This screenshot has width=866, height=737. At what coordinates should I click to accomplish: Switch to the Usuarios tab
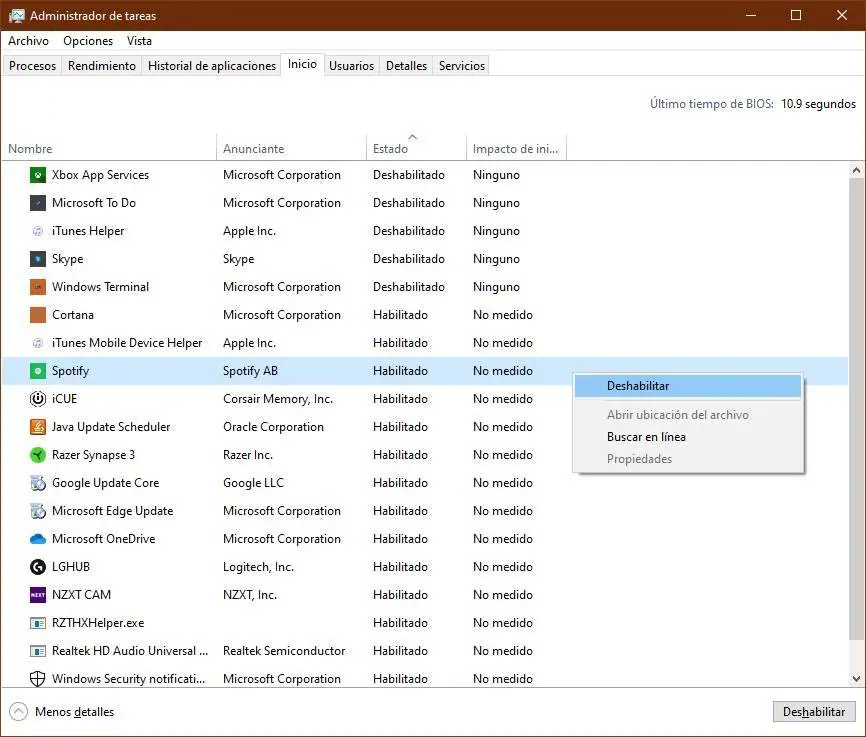pos(351,66)
